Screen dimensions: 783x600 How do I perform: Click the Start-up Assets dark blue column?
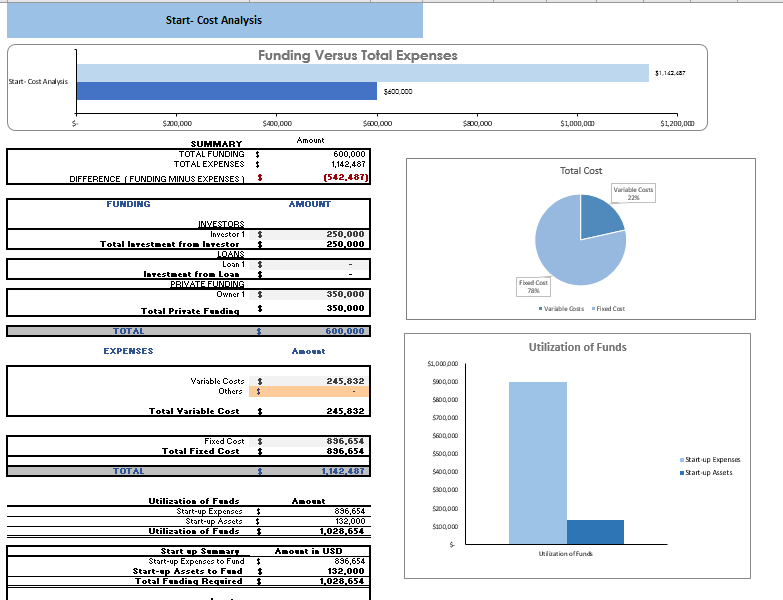[595, 532]
